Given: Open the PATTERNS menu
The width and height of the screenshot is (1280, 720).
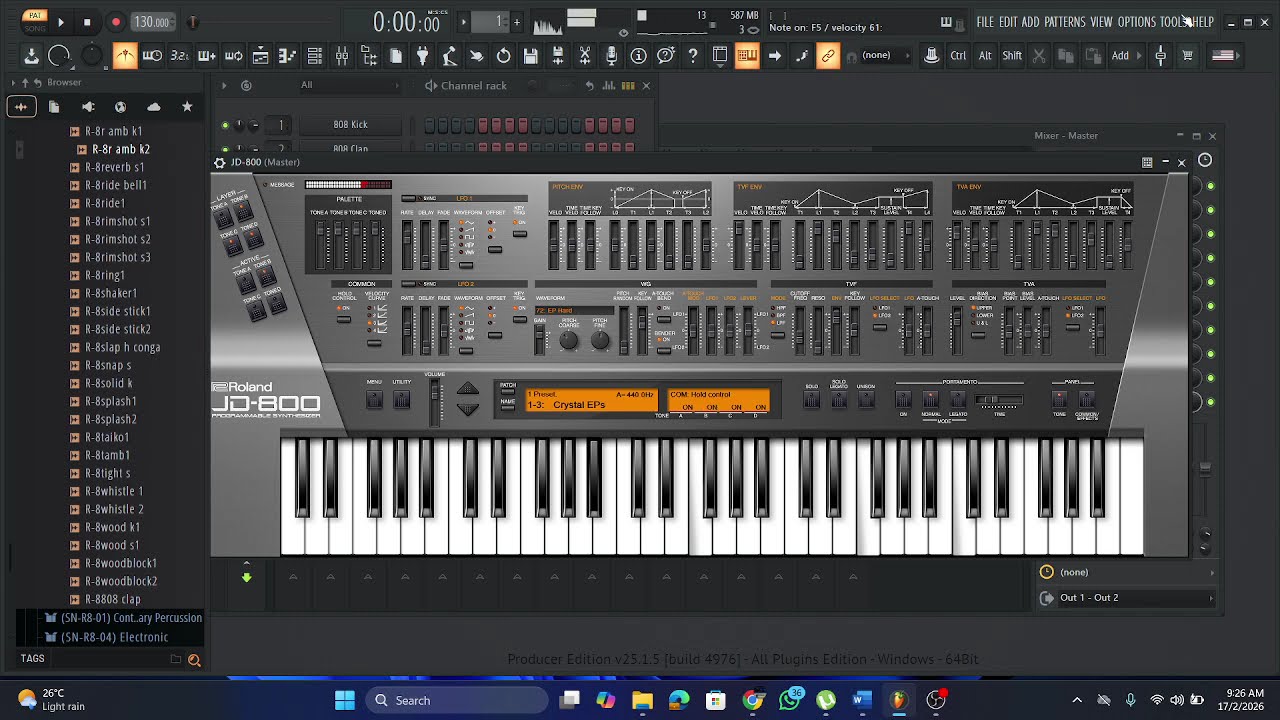Looking at the screenshot, I should tap(1065, 22).
